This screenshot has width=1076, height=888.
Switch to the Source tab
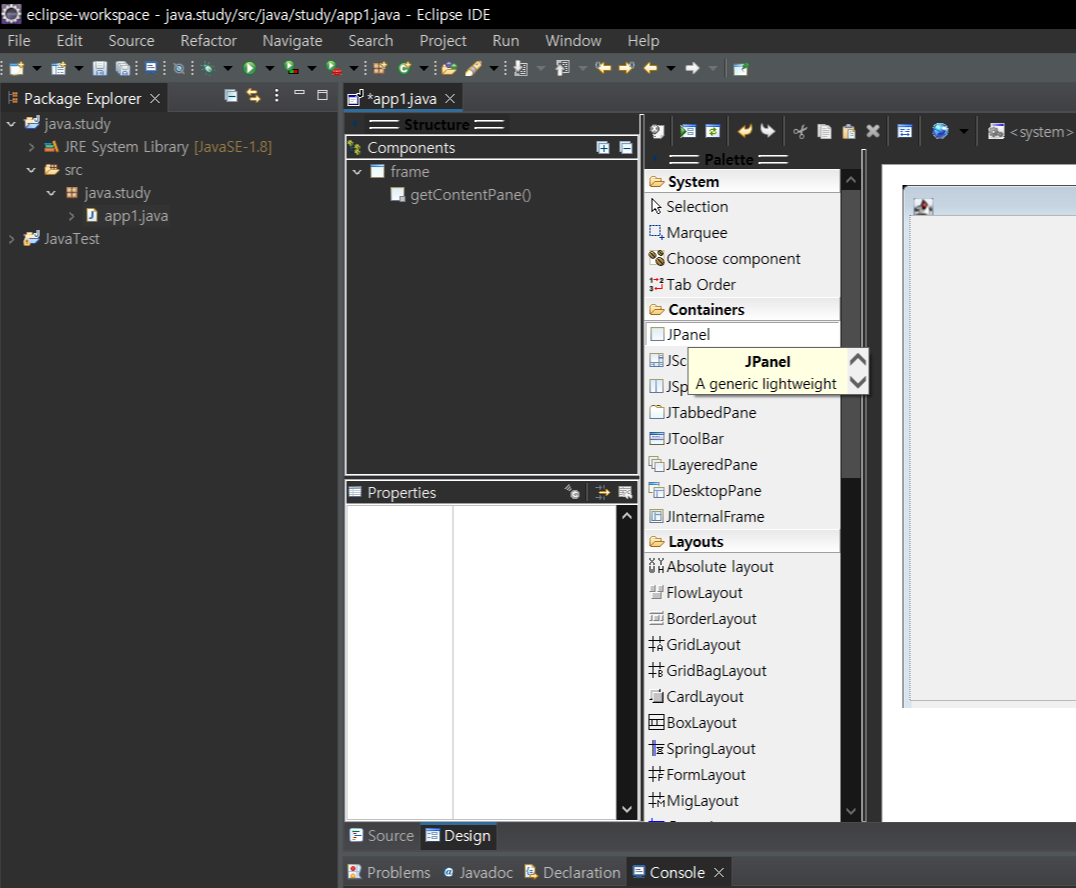pos(382,835)
